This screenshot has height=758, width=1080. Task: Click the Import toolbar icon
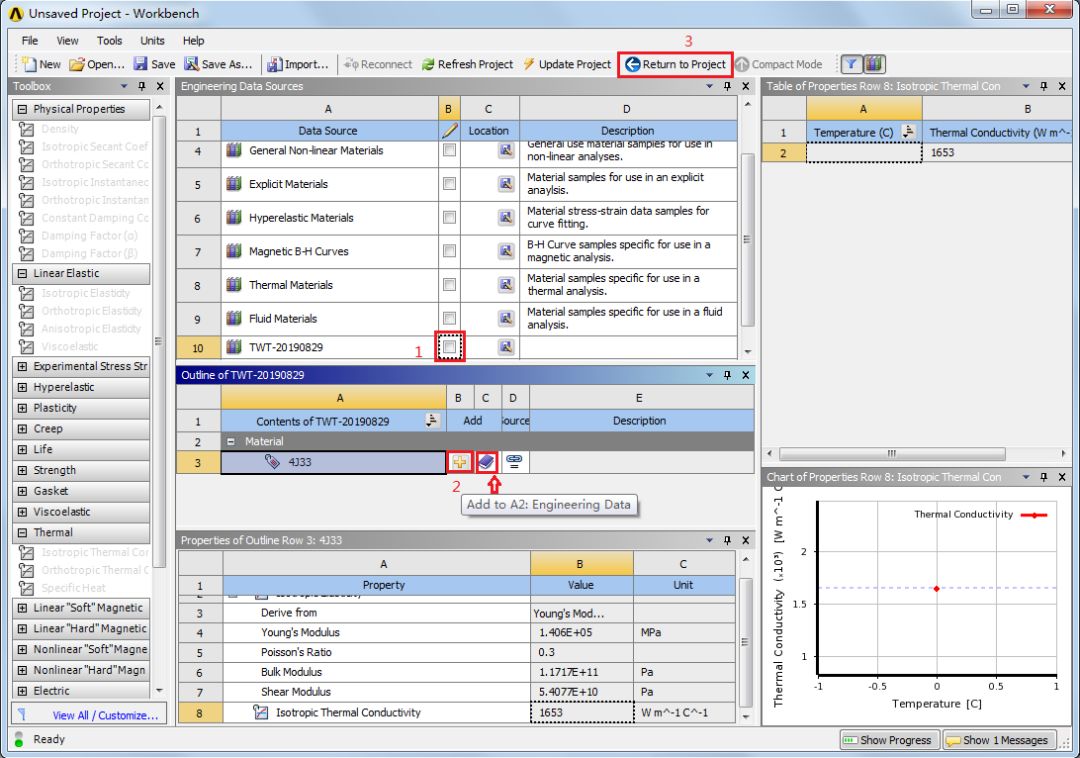coord(275,64)
